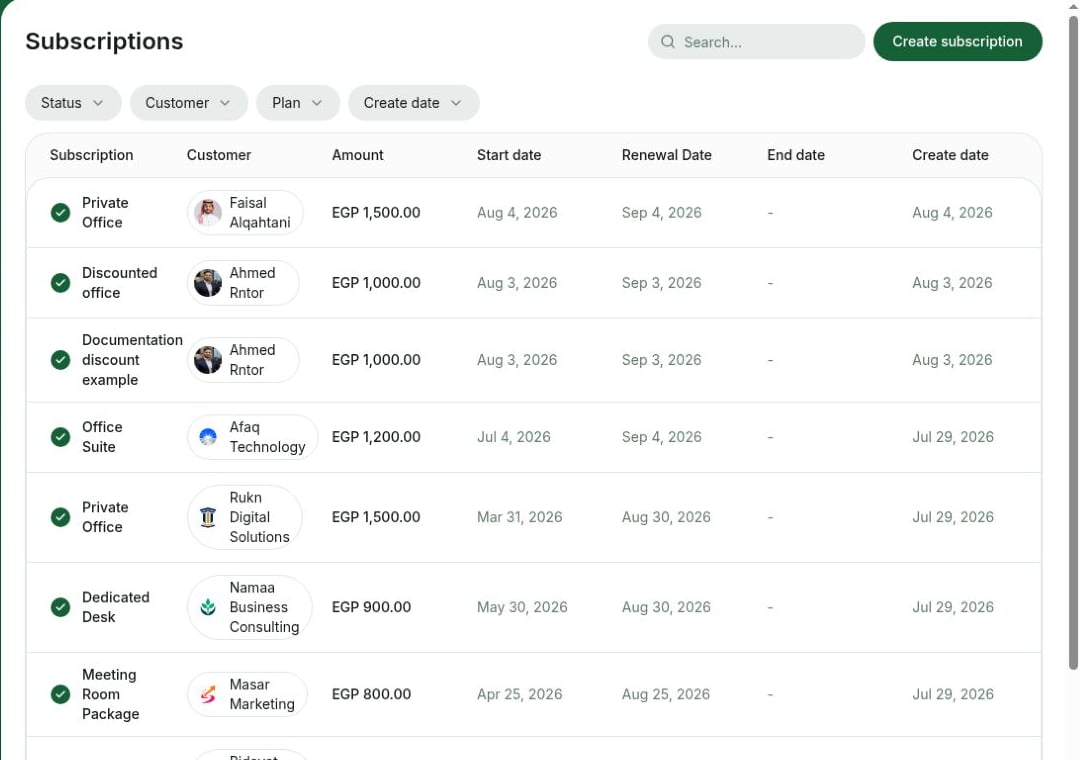Click status check icon for Office Suite

tap(61, 437)
